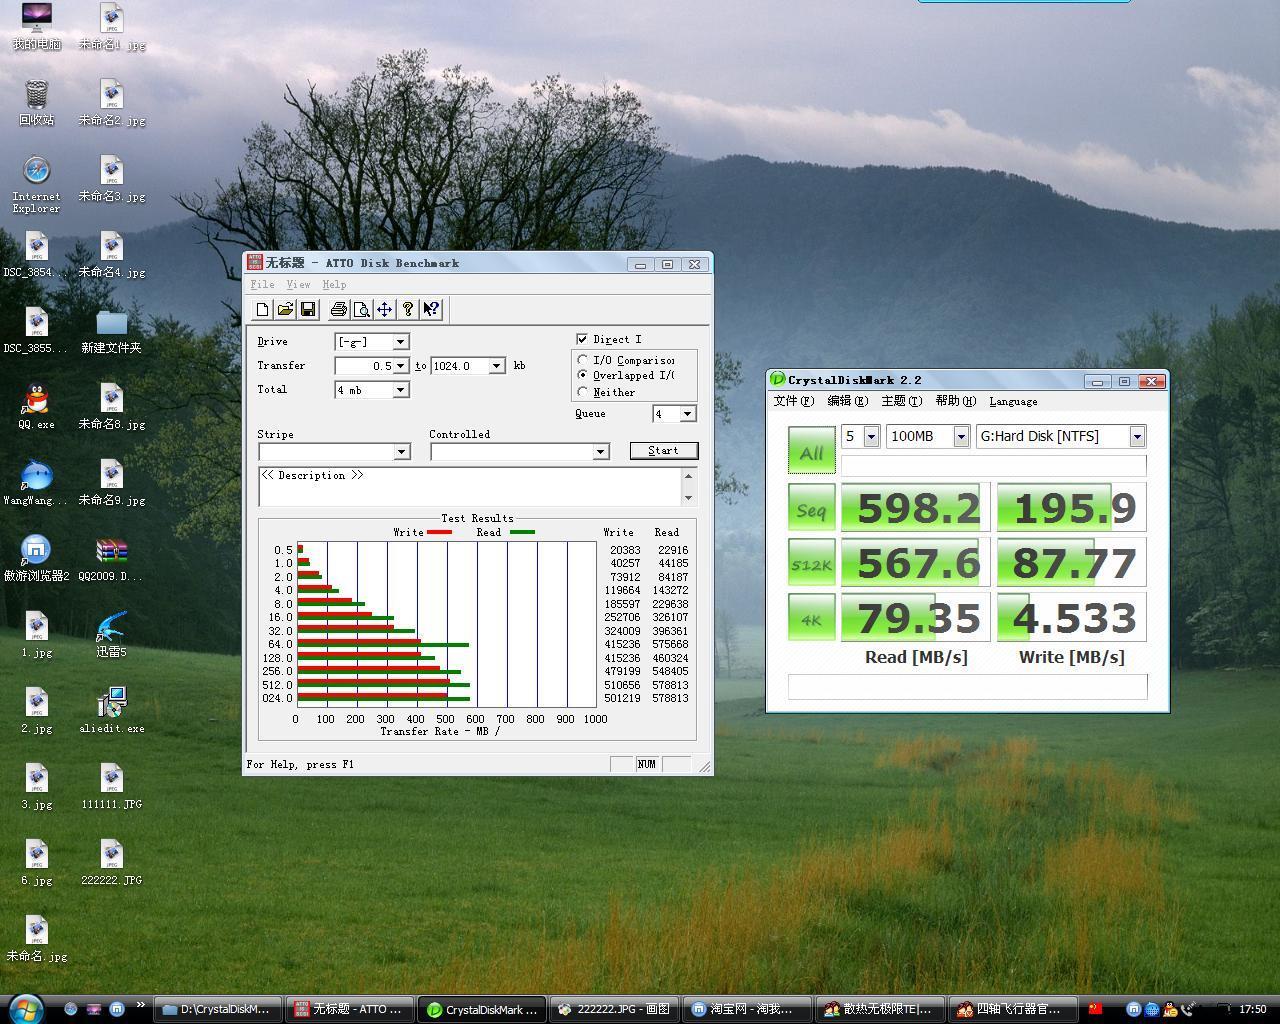The image size is (1280, 1024).
Task: Click the New file icon in ATTO toolbar
Action: coord(262,310)
